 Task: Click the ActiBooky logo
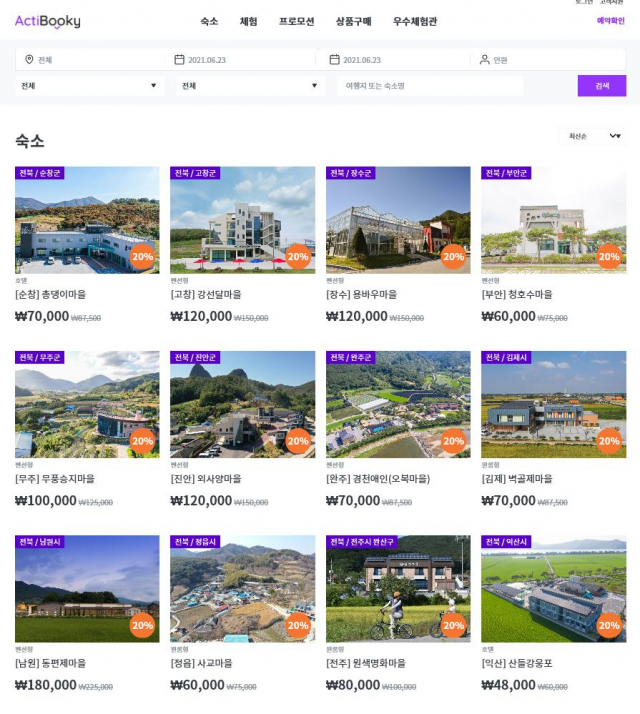[47, 21]
